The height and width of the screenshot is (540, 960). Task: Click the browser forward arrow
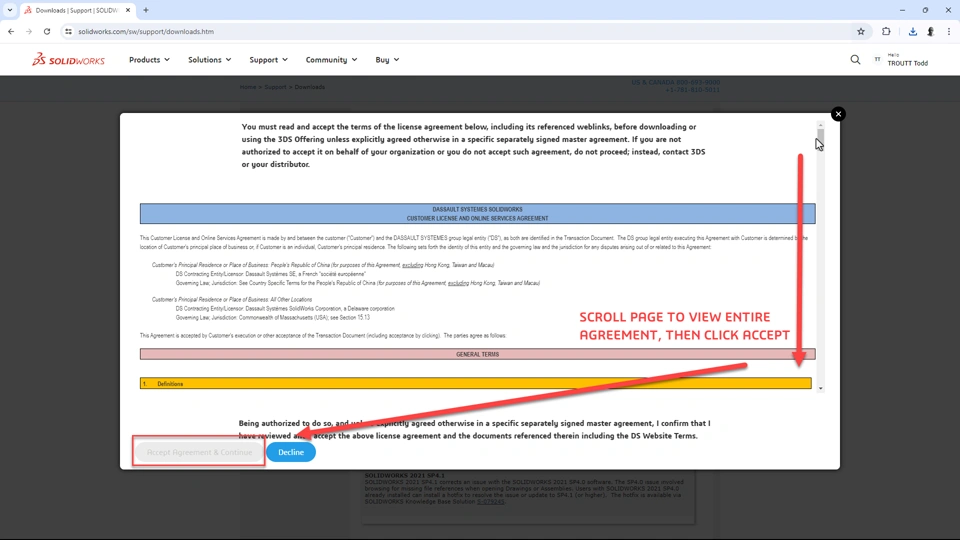click(29, 31)
